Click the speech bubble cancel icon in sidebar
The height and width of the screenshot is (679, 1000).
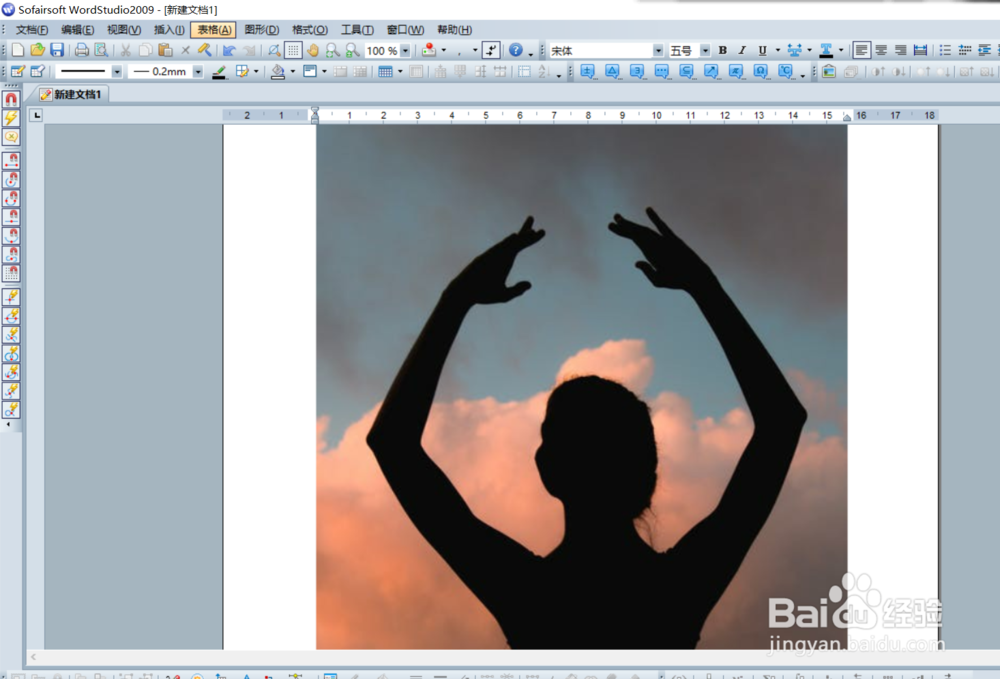point(11,136)
